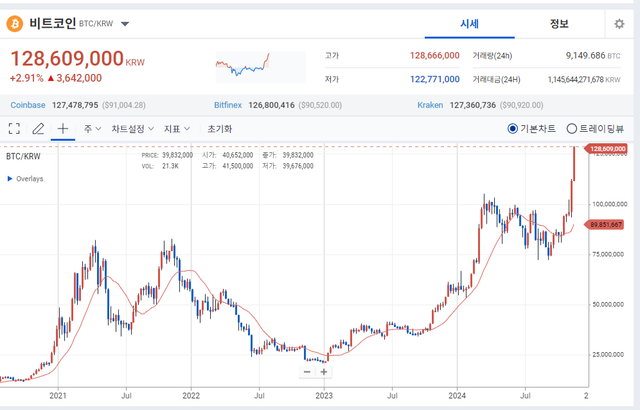
Task: Select the pencil drawing tool
Action: (x=38, y=129)
